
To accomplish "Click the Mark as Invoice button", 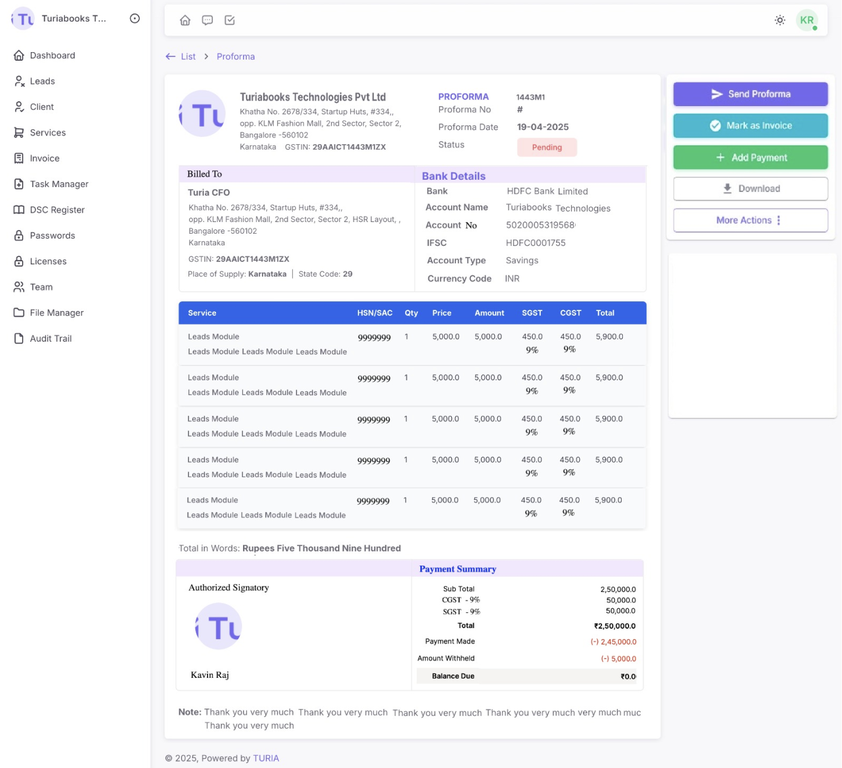I will [x=750, y=126].
